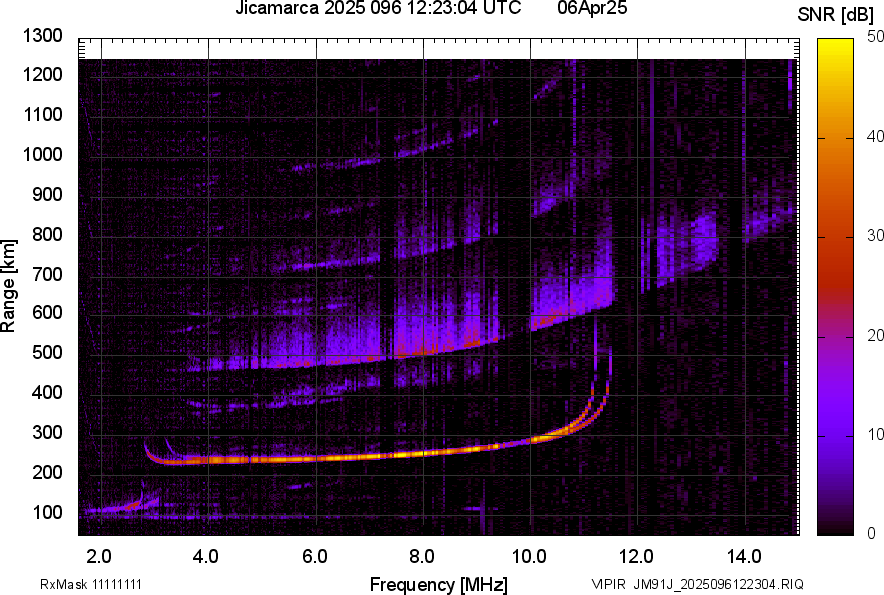Click the frequency axis label '8.0'
The height and width of the screenshot is (595, 884).
421,557
